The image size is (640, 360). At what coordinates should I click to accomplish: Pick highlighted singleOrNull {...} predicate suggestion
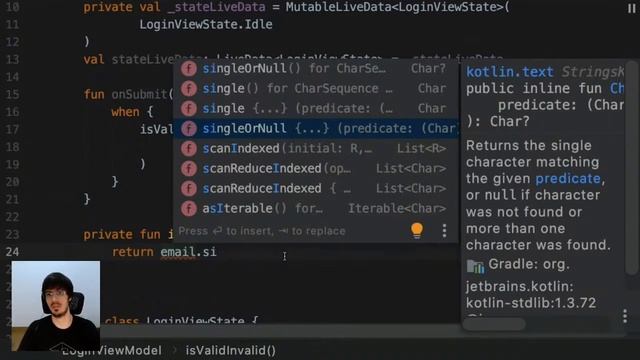click(x=316, y=129)
